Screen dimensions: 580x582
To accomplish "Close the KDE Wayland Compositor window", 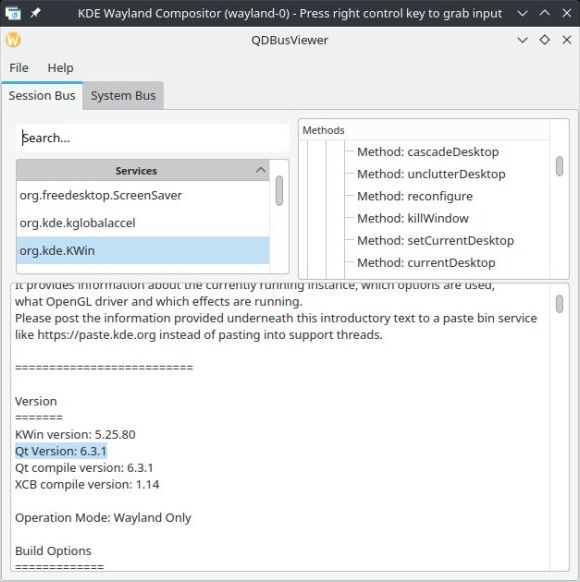I will pos(567,13).
